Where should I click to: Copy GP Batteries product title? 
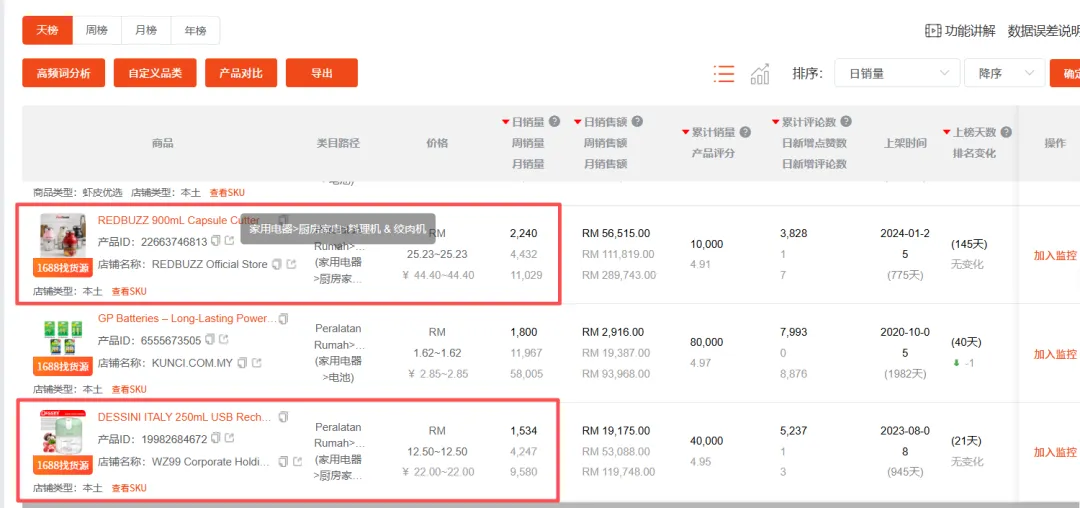pos(284,319)
